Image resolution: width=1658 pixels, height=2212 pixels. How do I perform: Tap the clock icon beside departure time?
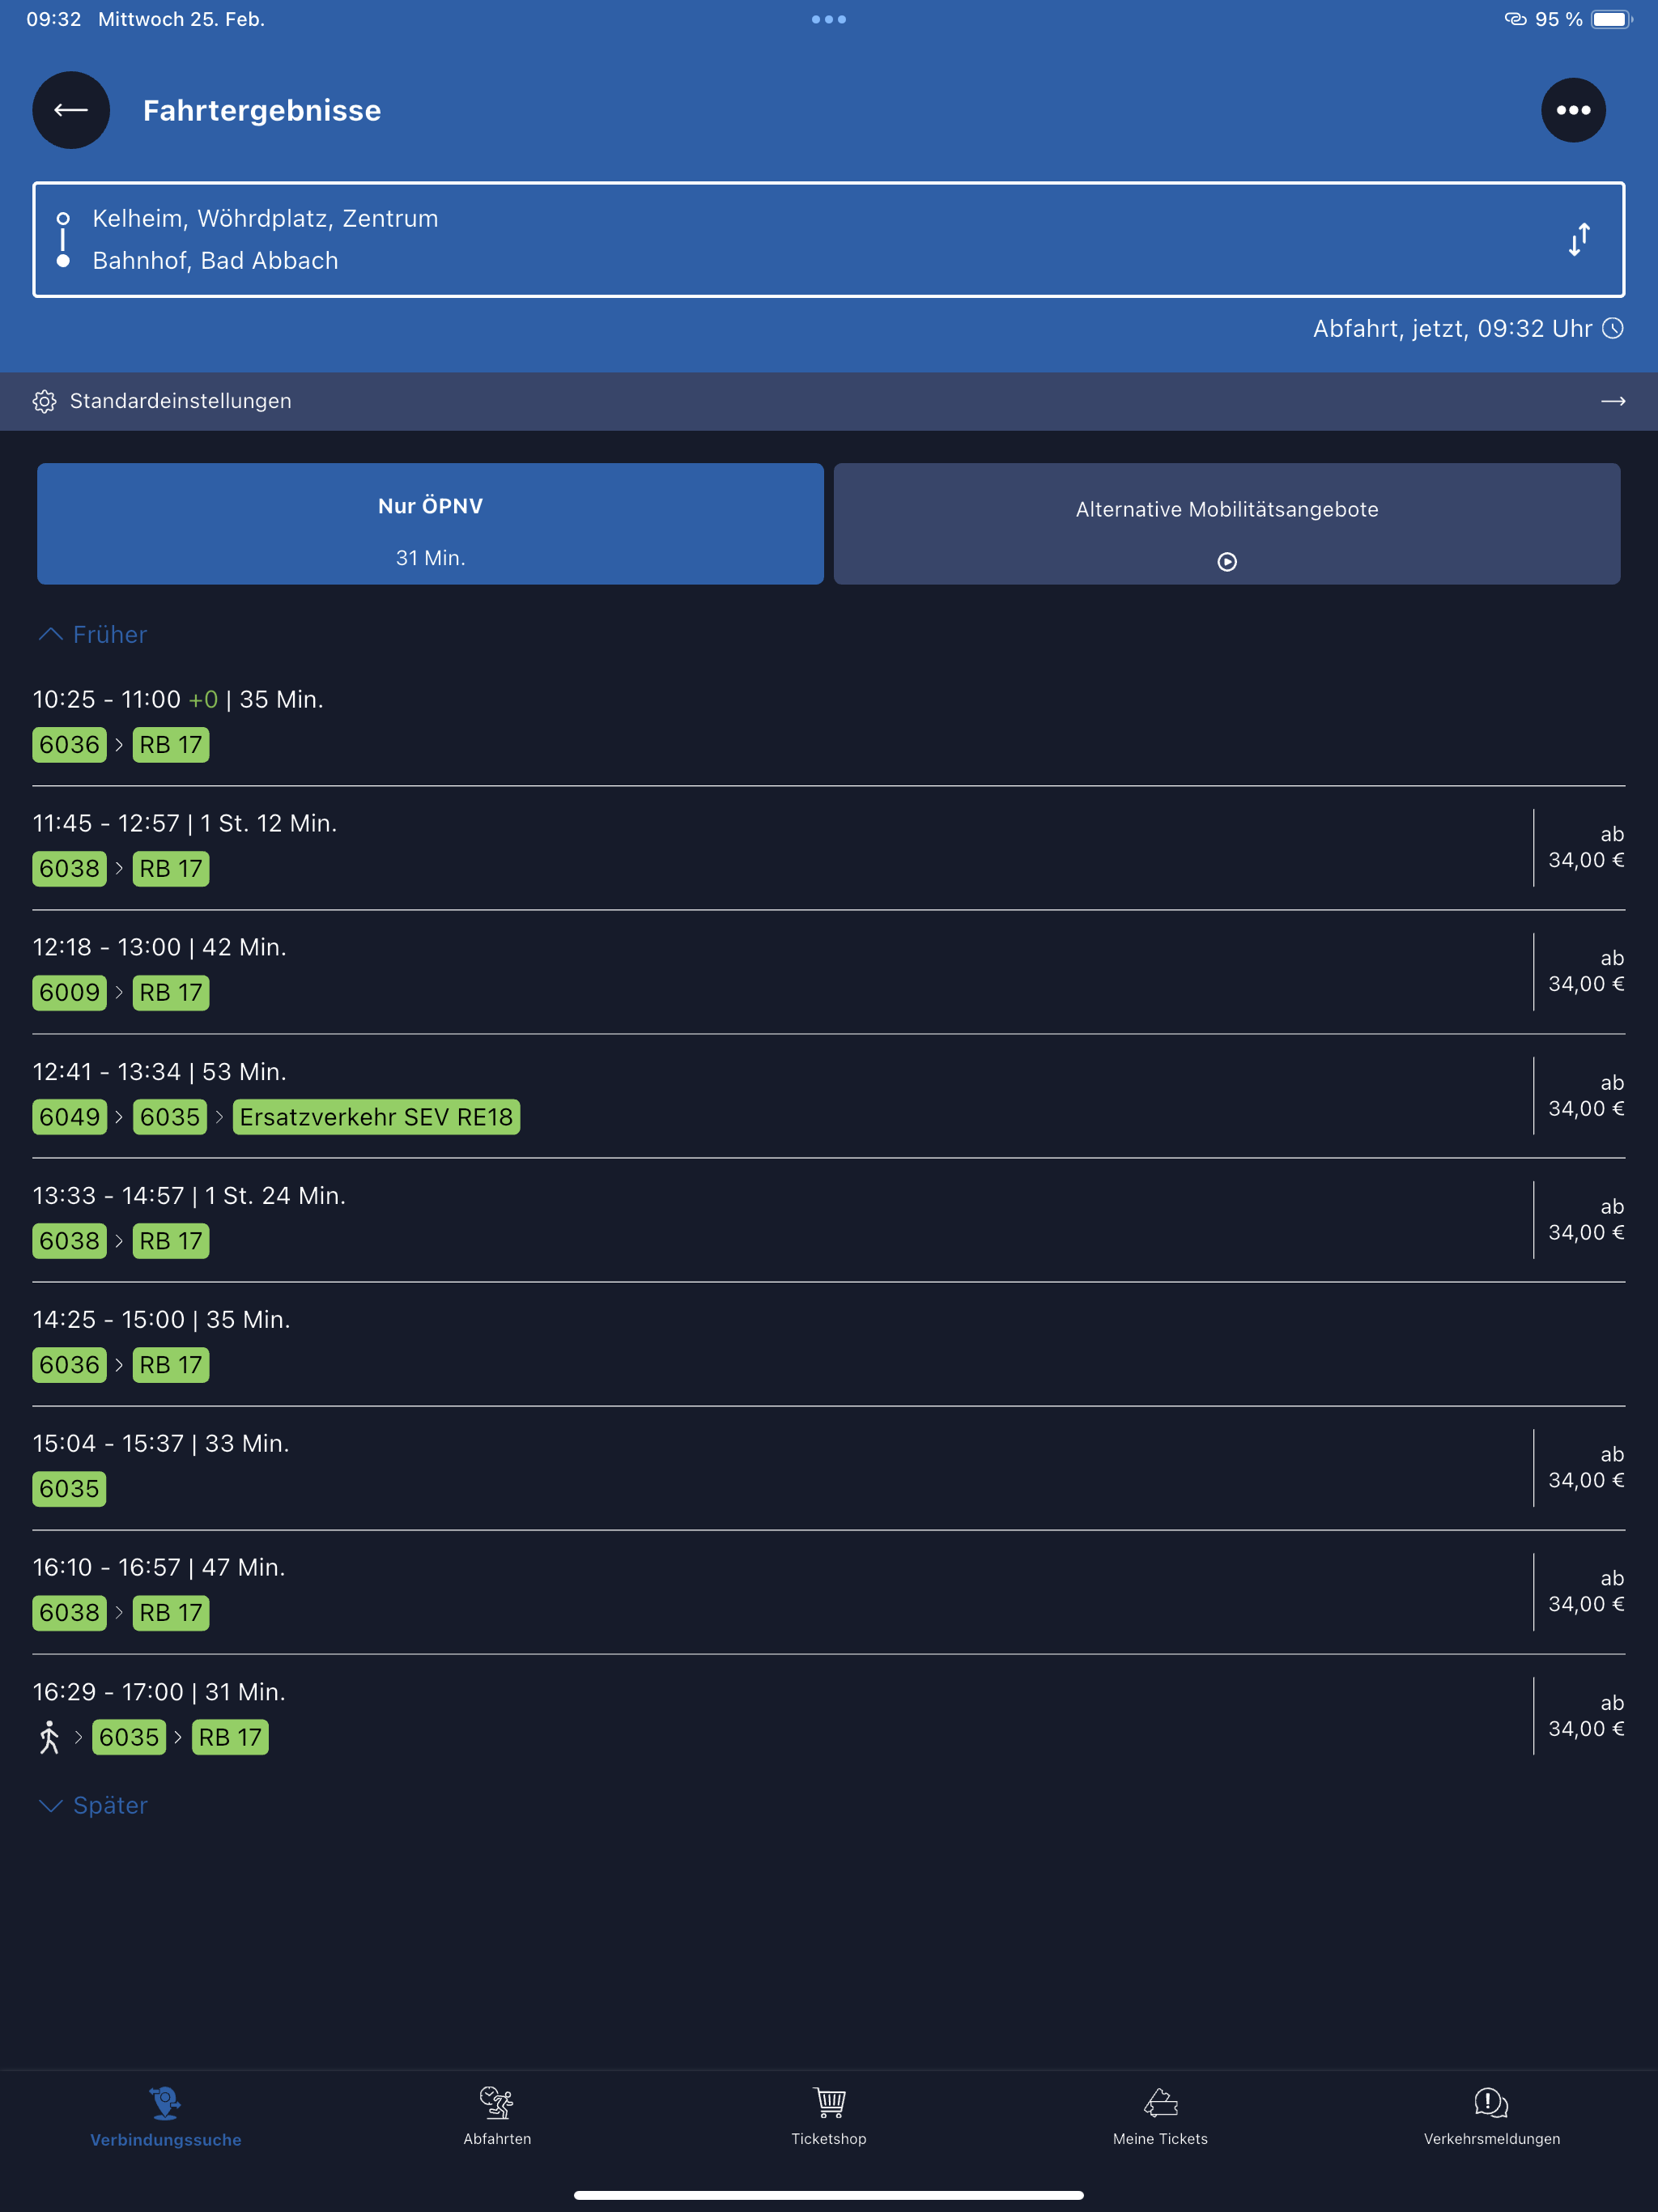click(1613, 328)
